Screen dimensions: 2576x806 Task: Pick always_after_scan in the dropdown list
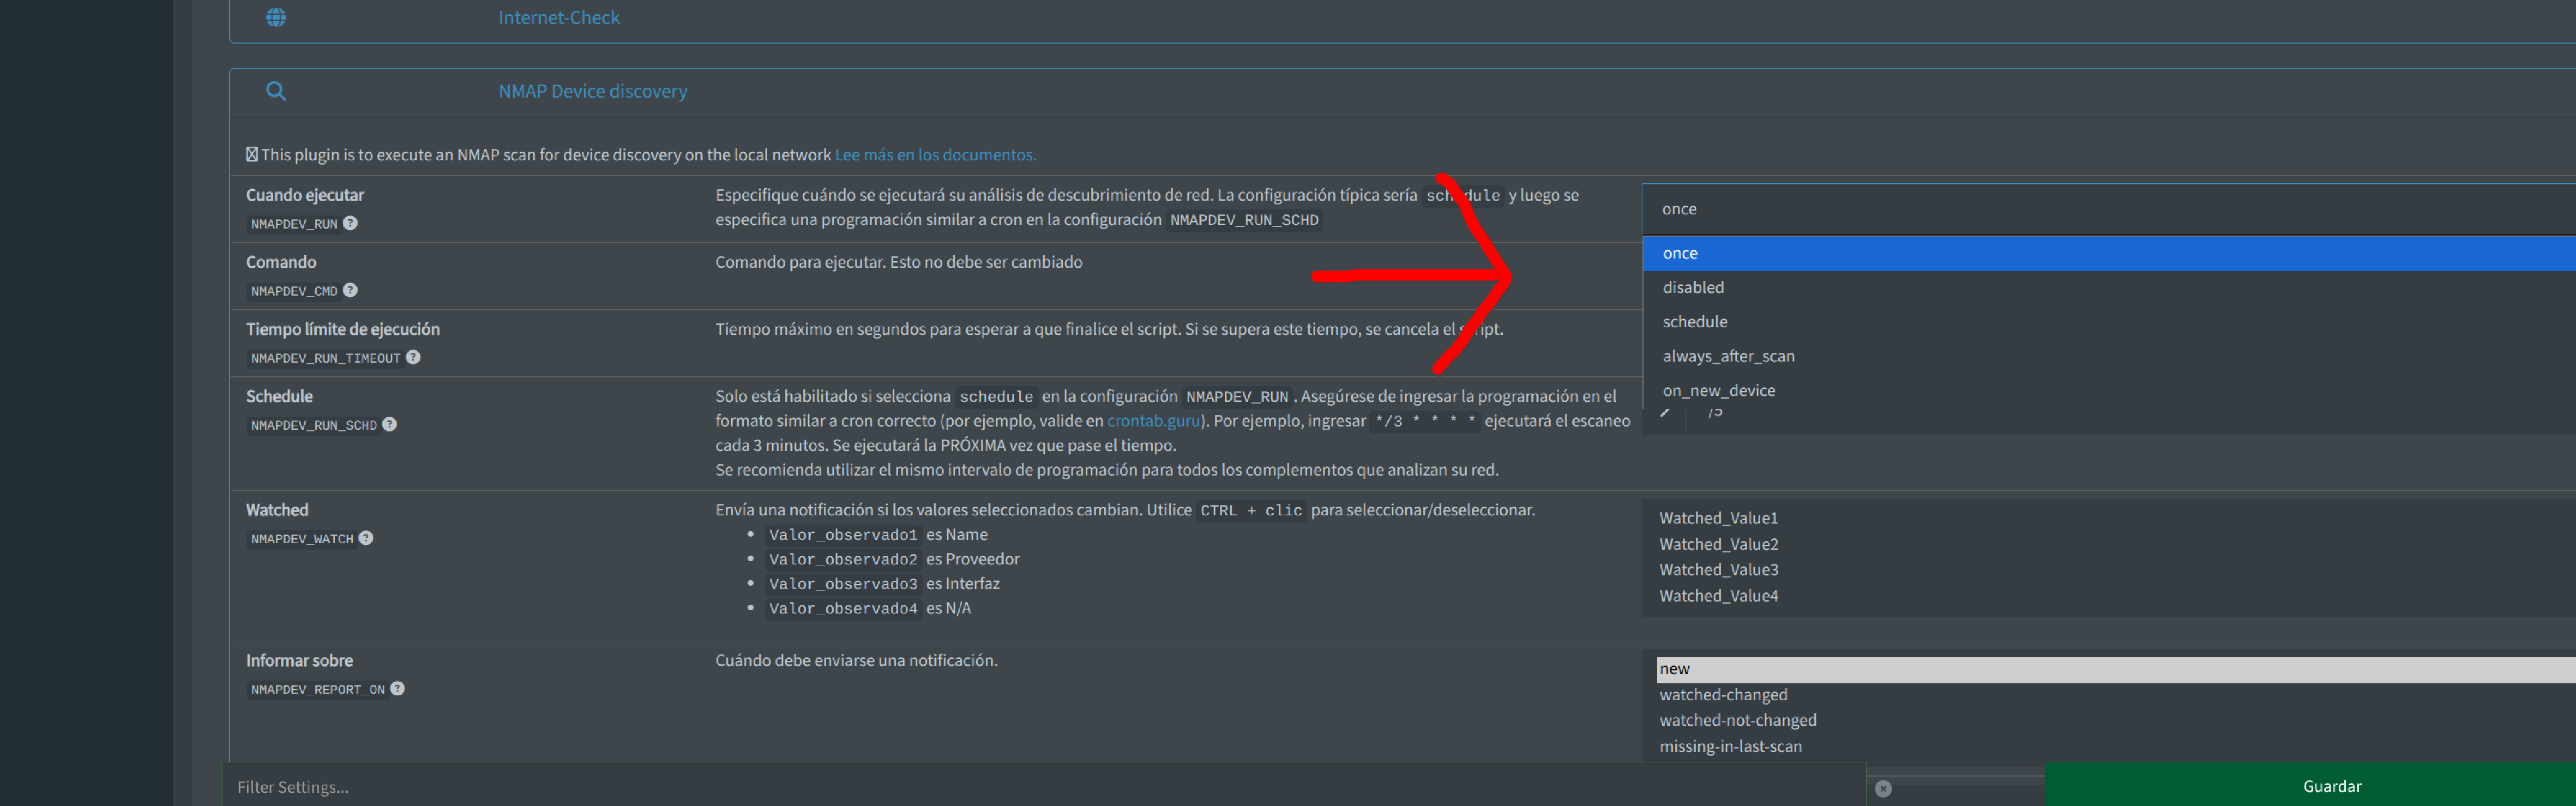[1728, 356]
